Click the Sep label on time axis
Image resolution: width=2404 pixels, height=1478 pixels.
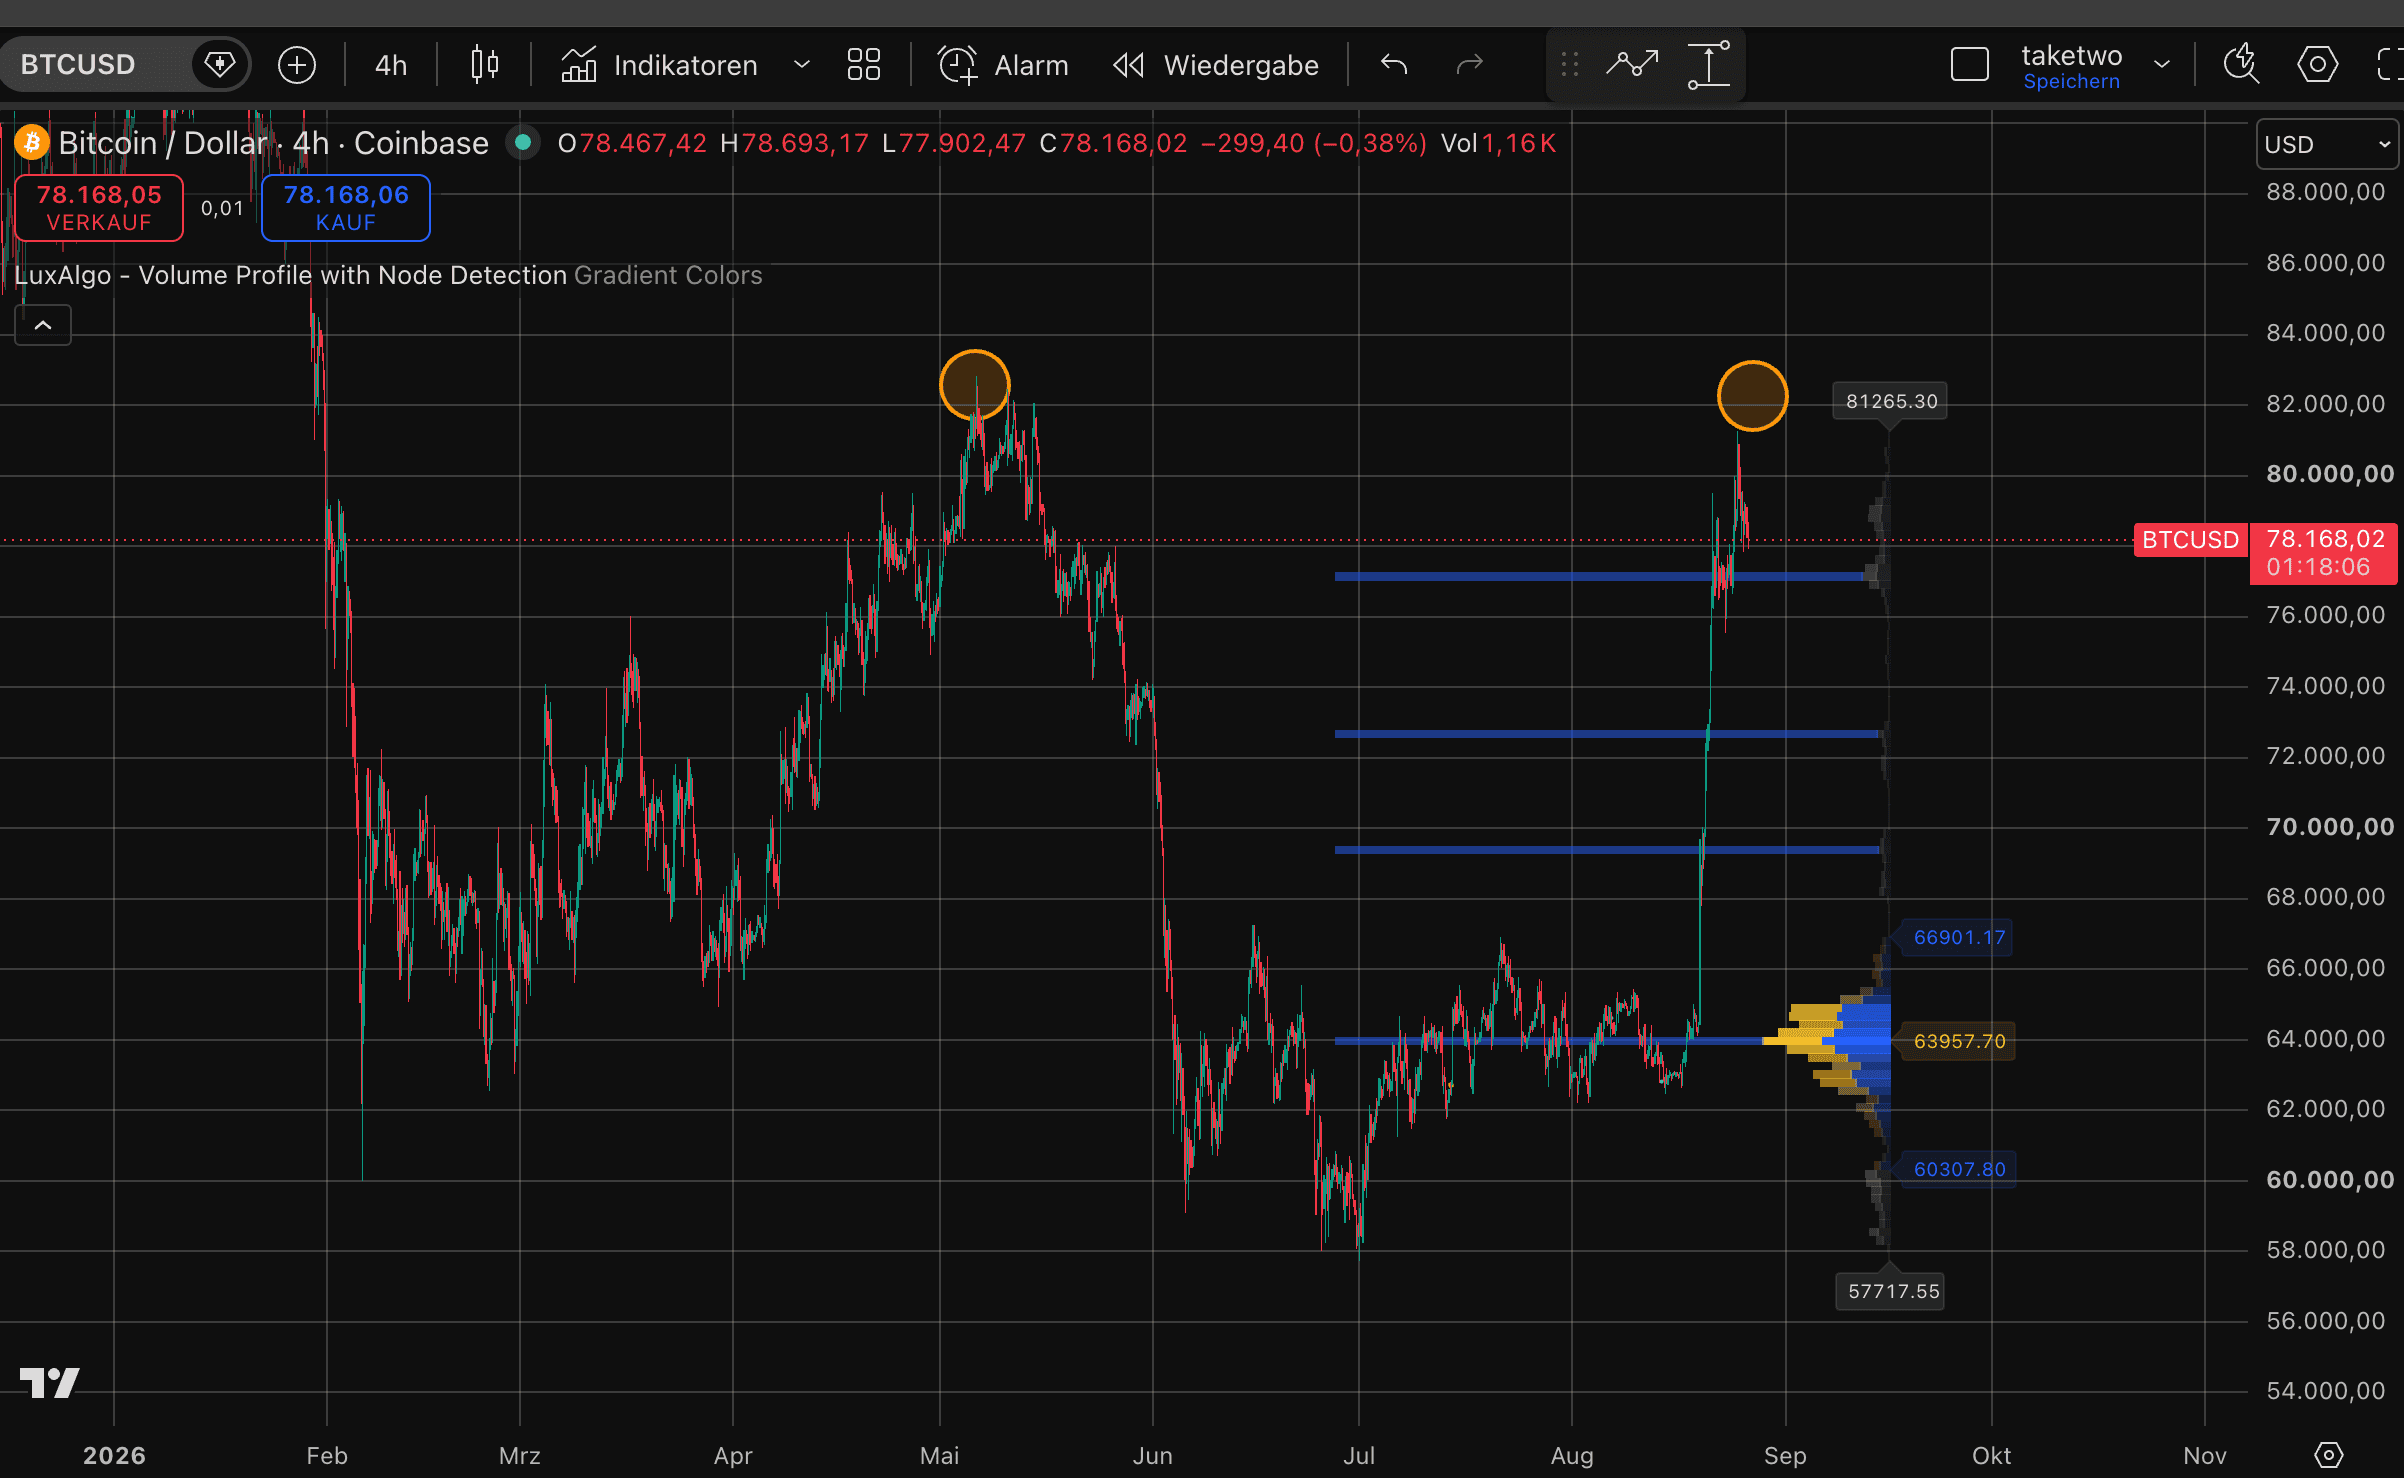click(1785, 1456)
